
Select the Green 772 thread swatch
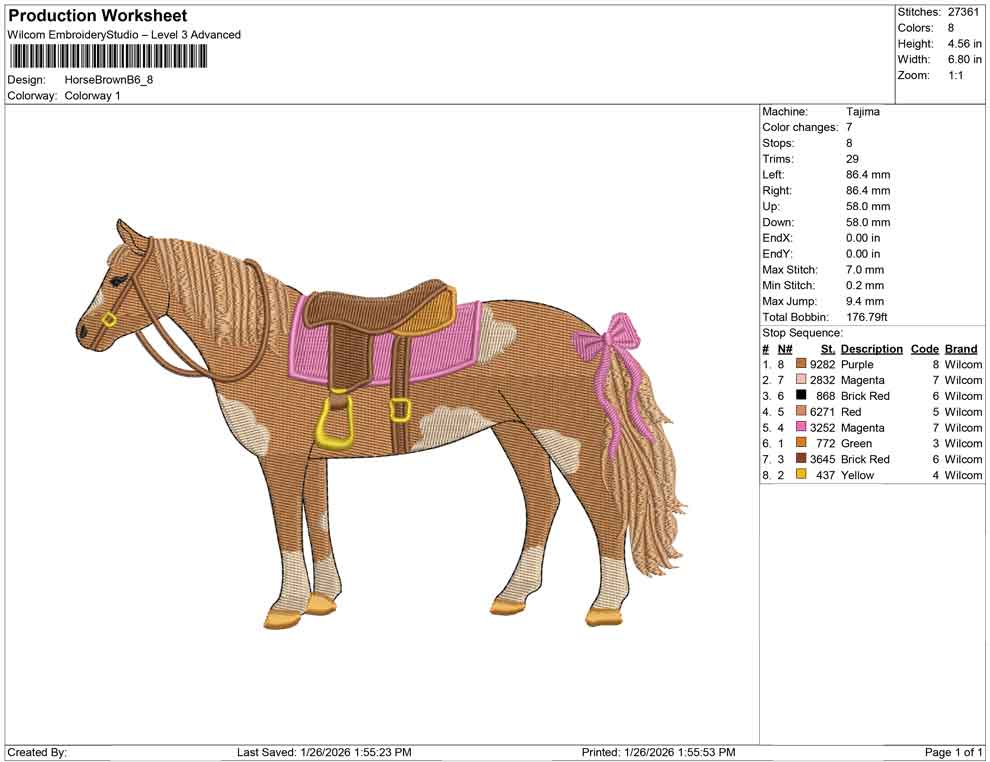(x=799, y=443)
